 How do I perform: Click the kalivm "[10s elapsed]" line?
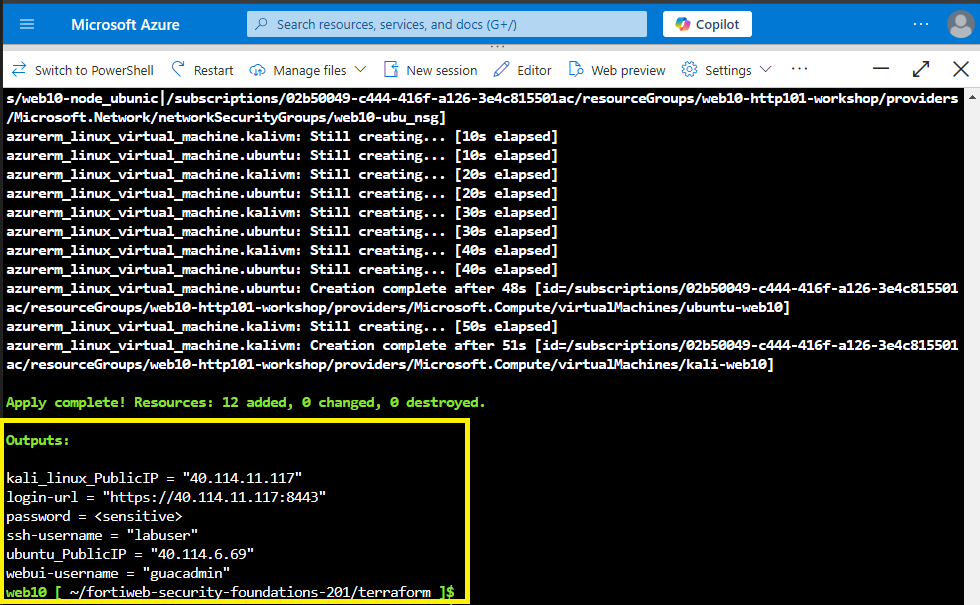coord(282,136)
